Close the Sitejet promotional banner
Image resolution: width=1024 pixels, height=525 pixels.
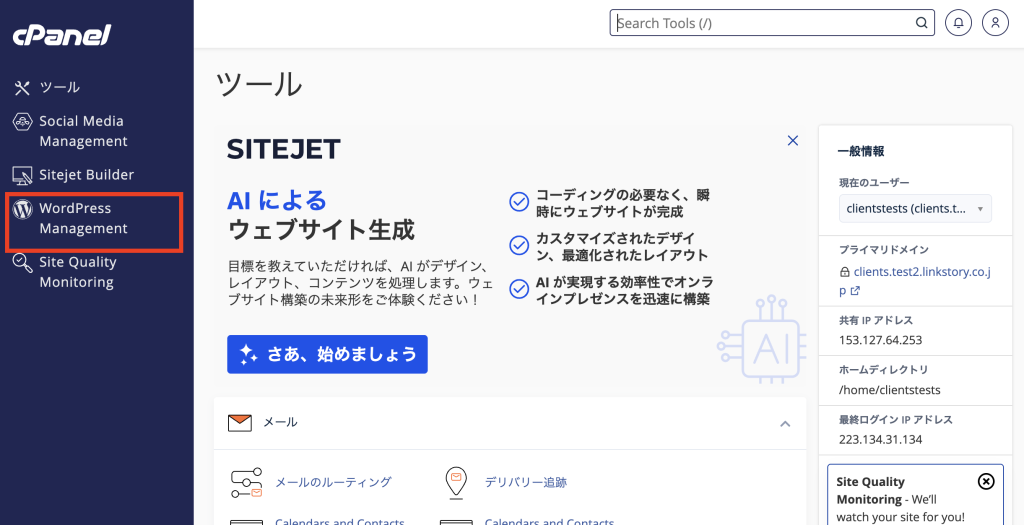793,141
